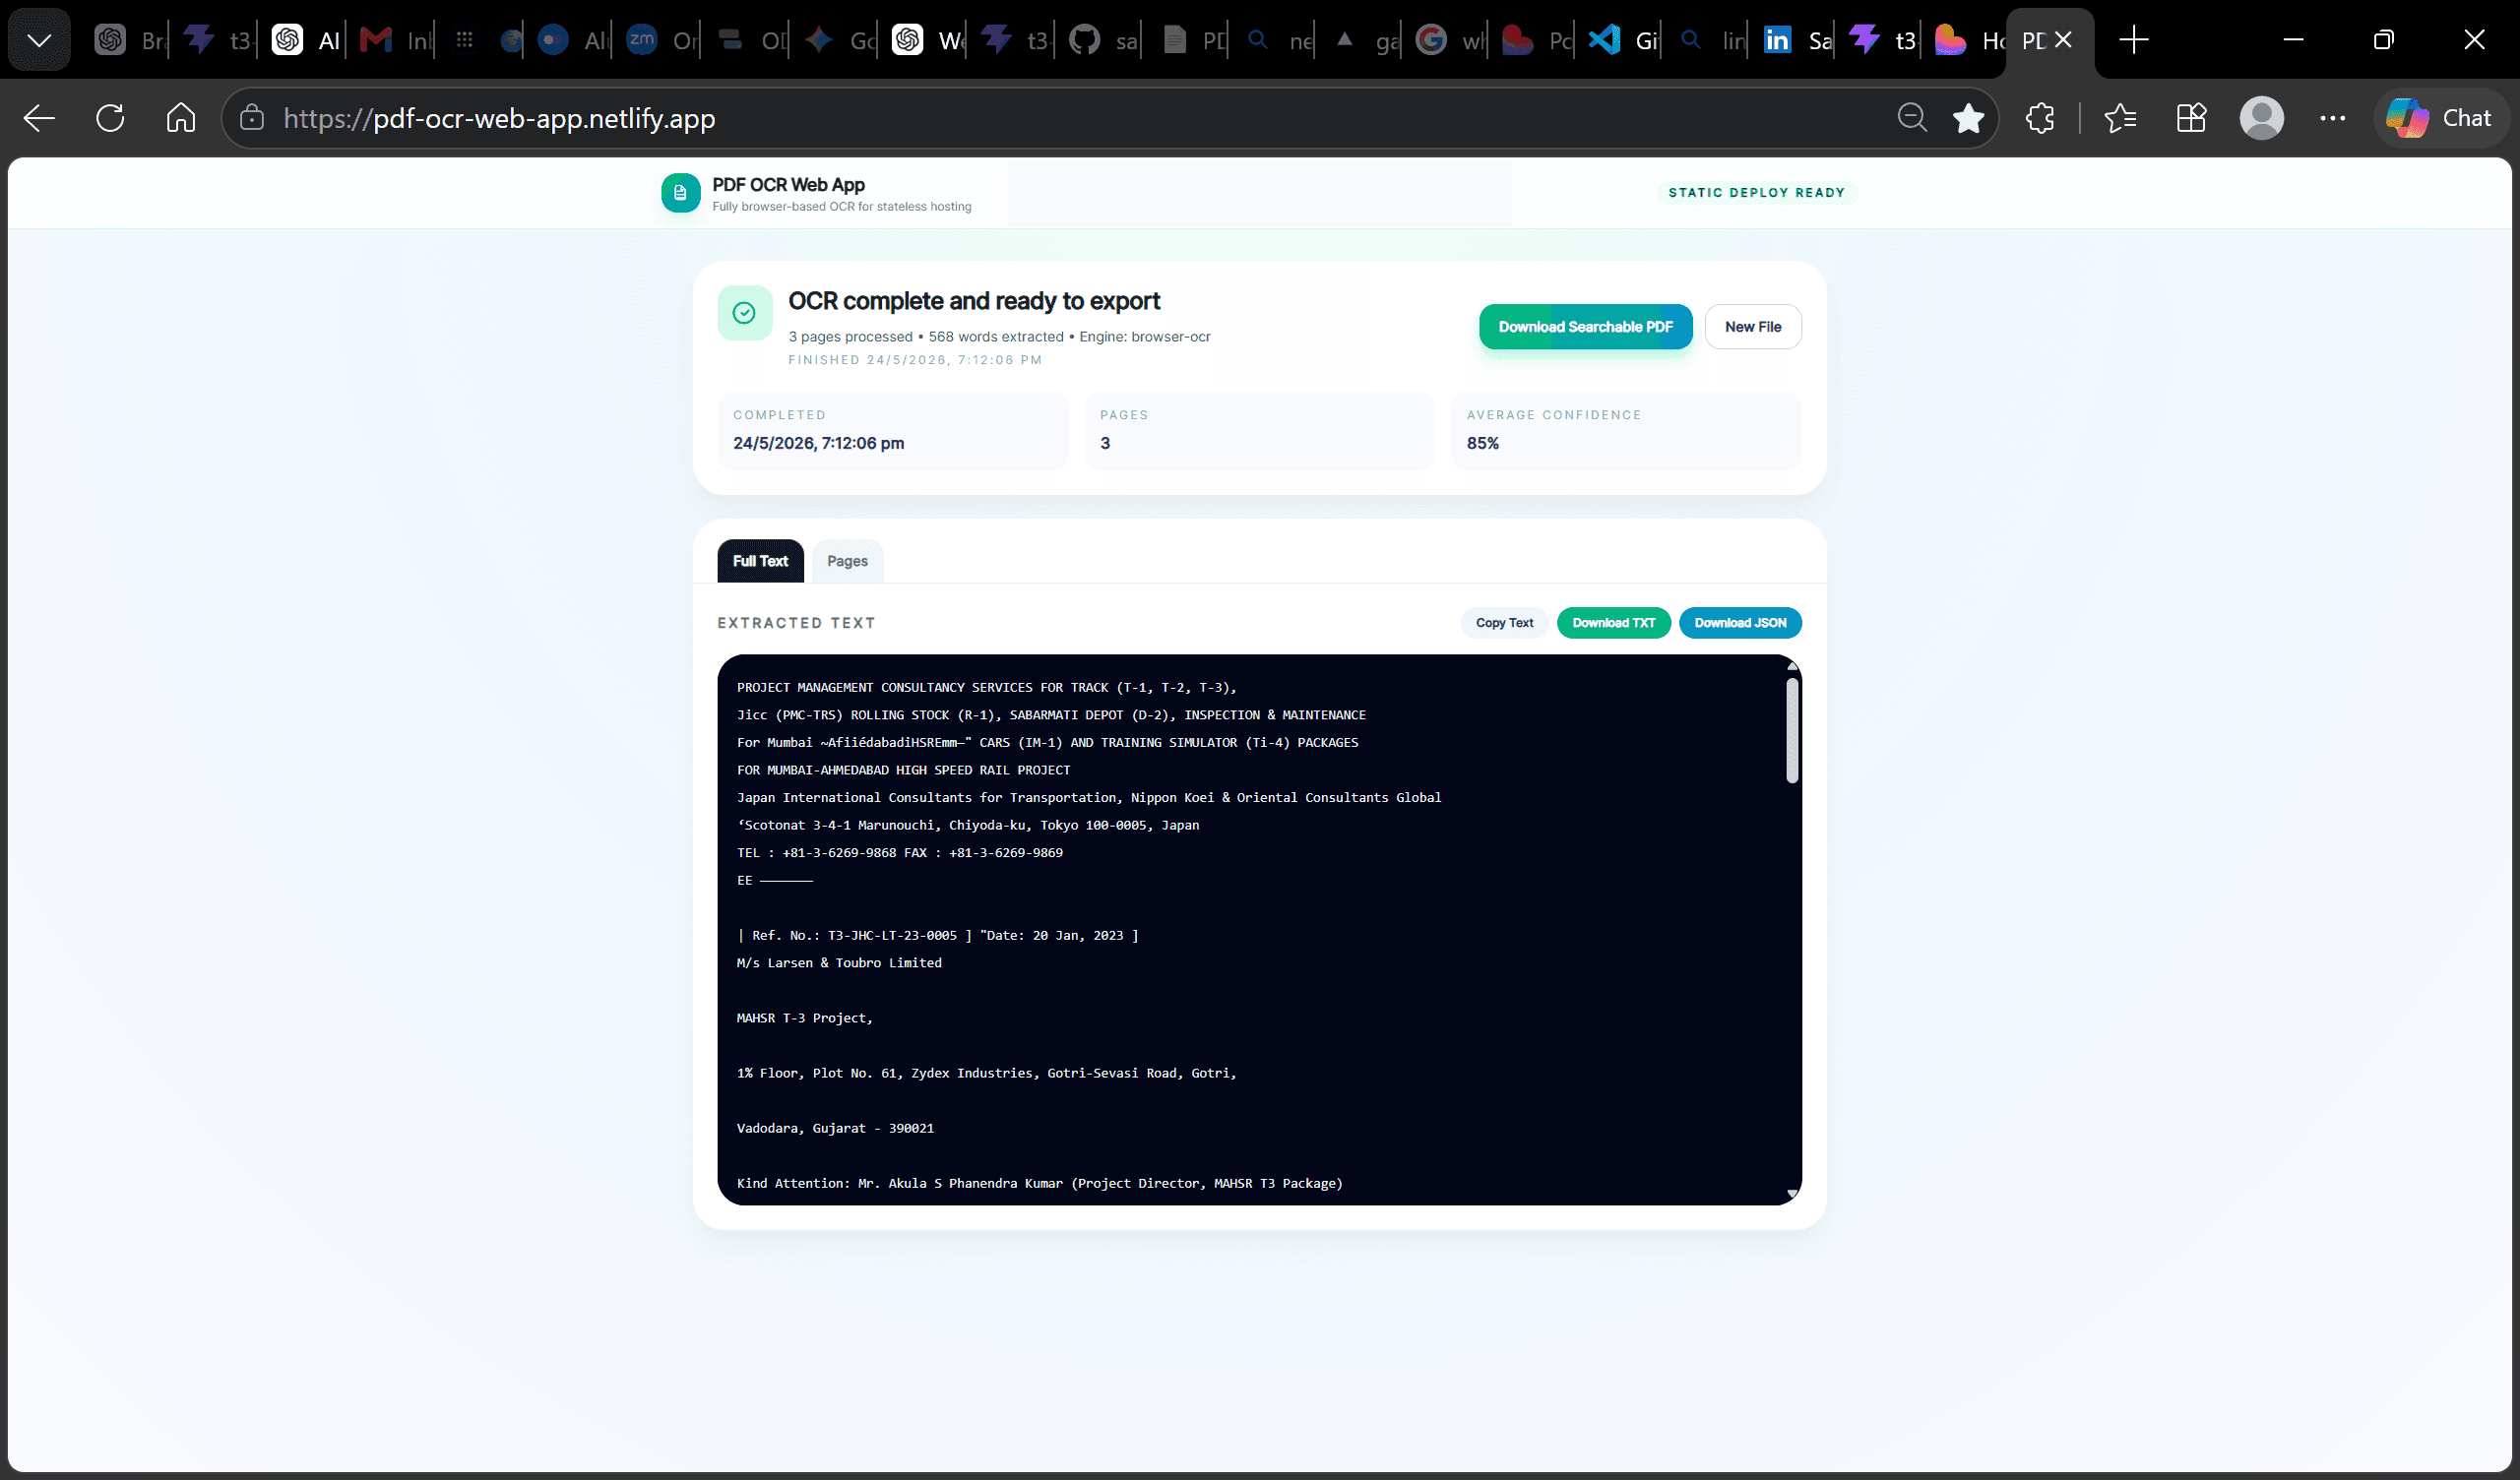Open the LinkedIn tab
Image resolution: width=2520 pixels, height=1480 pixels.
1797,40
